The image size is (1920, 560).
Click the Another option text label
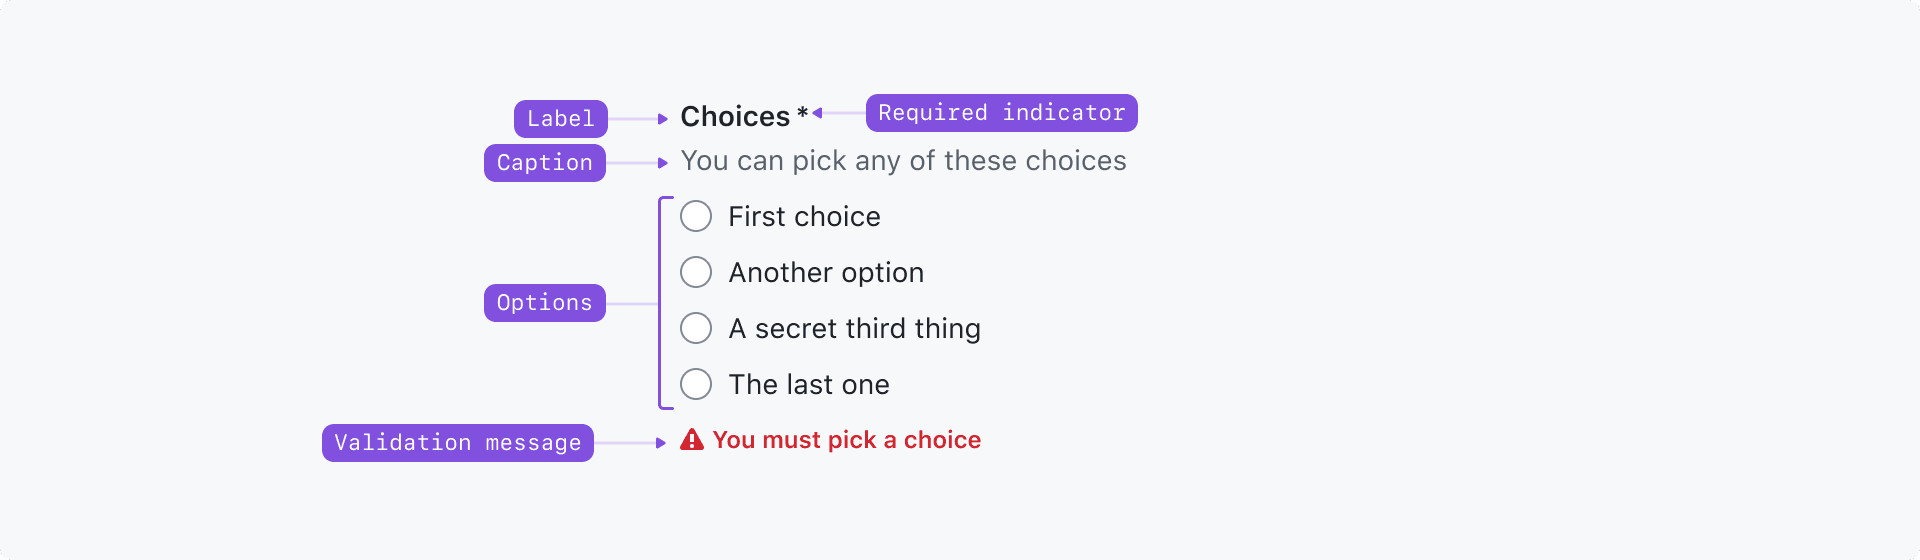pos(826,273)
